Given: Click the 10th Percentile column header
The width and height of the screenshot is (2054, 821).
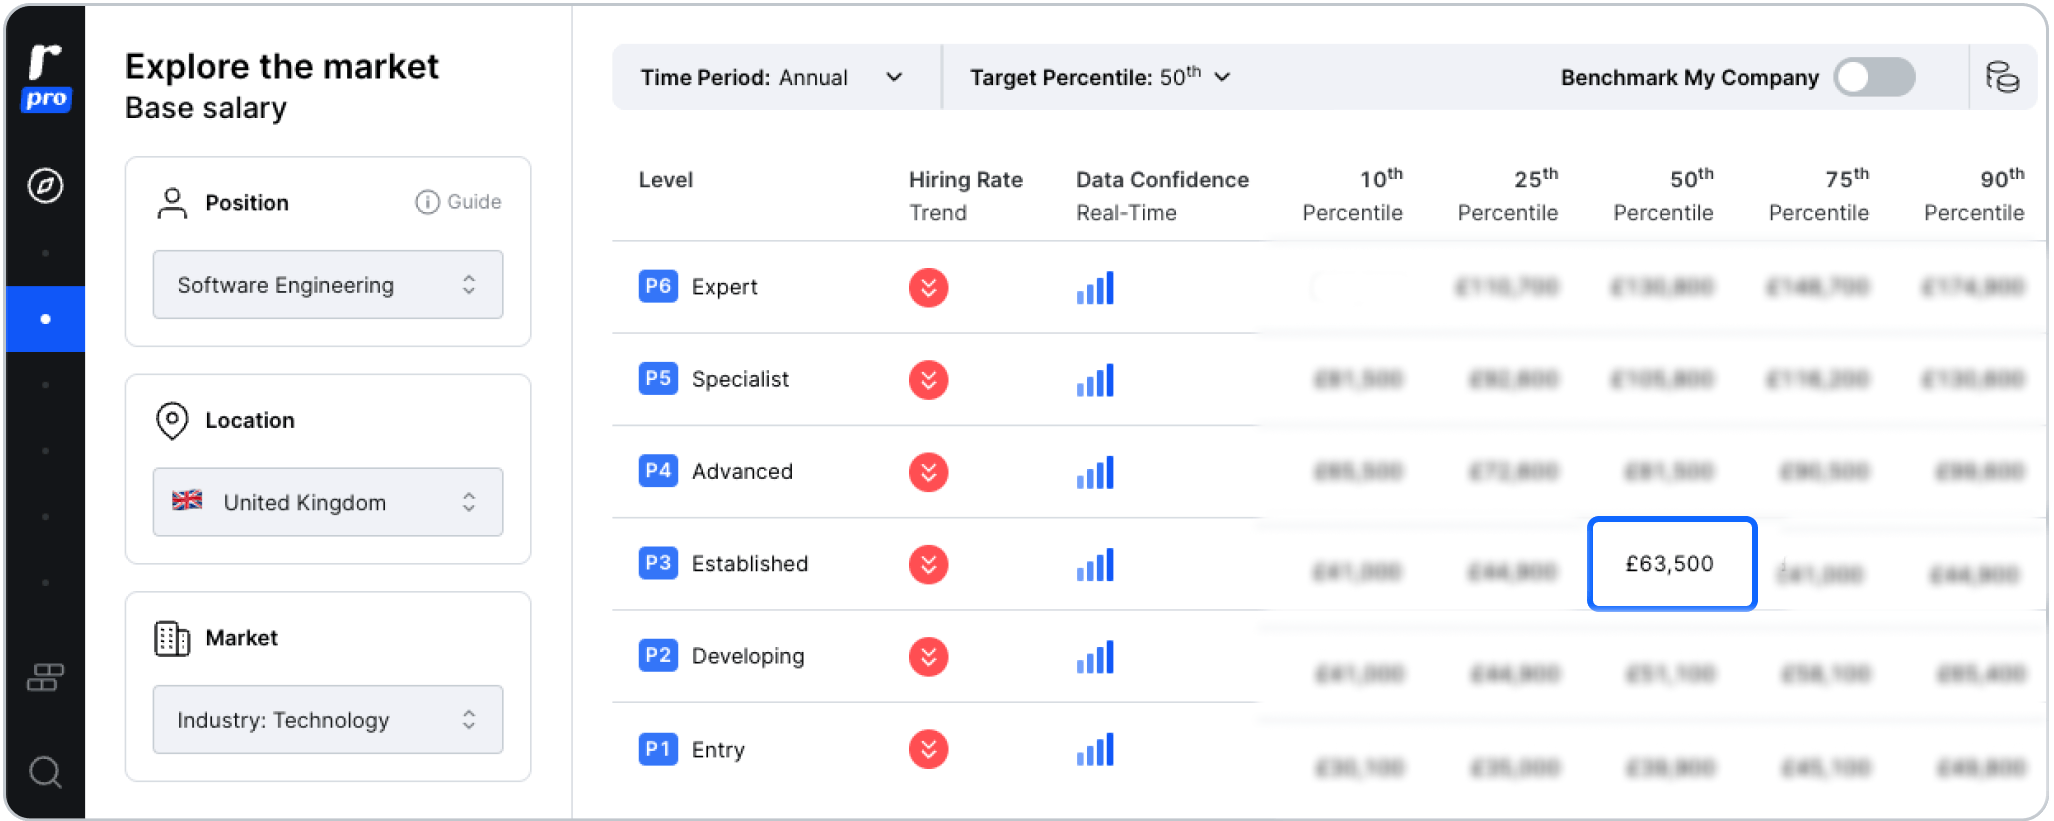Looking at the screenshot, I should [x=1353, y=195].
